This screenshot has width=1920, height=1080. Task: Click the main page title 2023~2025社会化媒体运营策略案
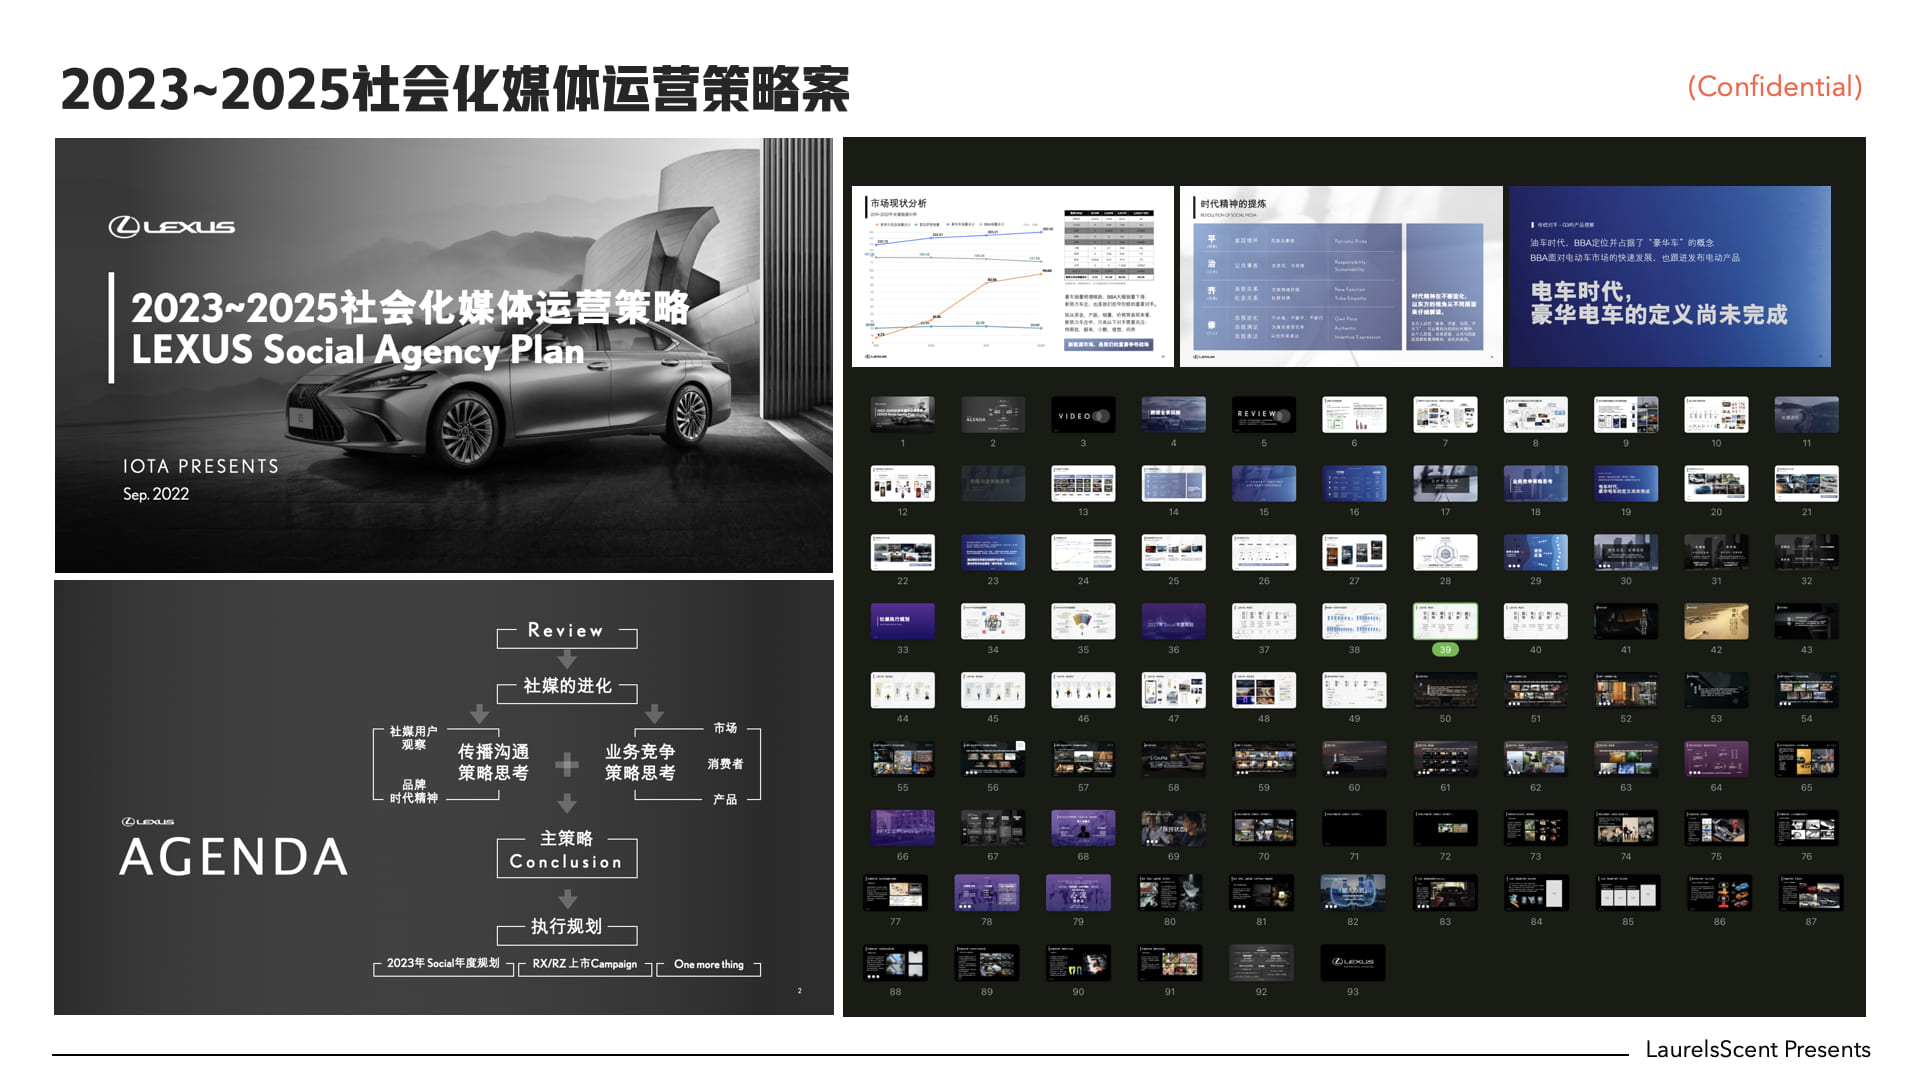[455, 90]
